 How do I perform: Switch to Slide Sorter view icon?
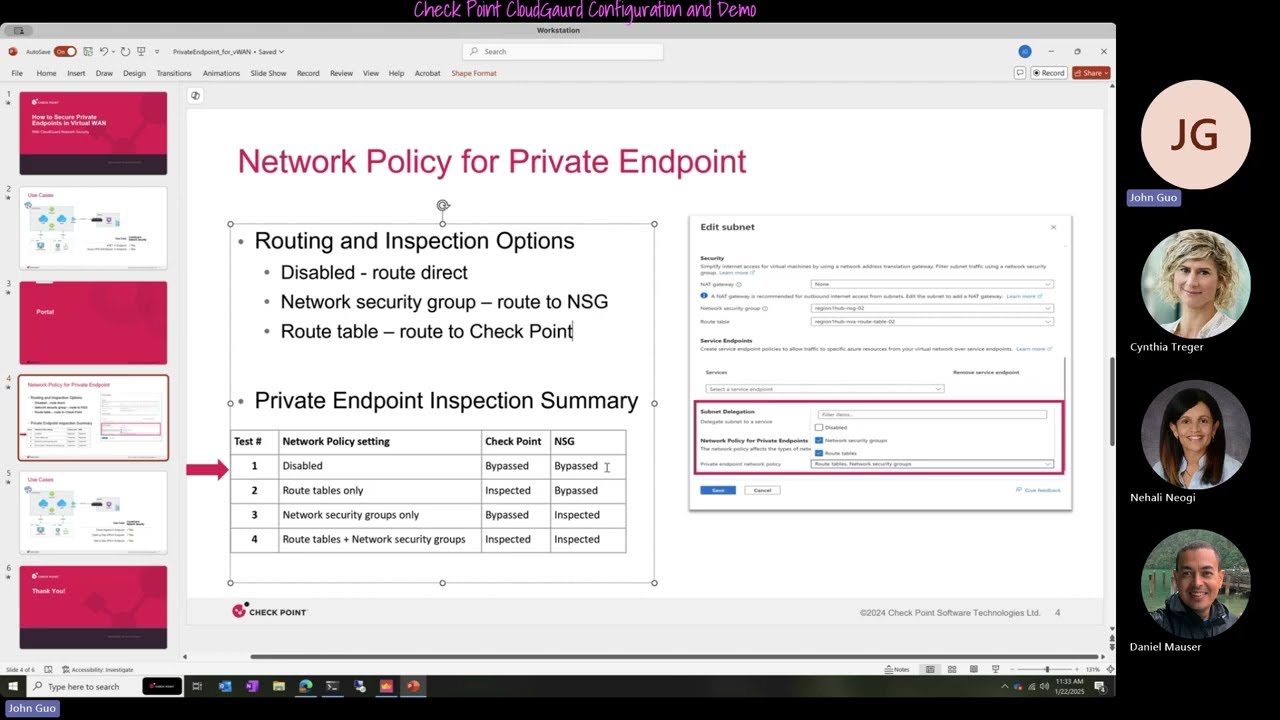pos(952,669)
